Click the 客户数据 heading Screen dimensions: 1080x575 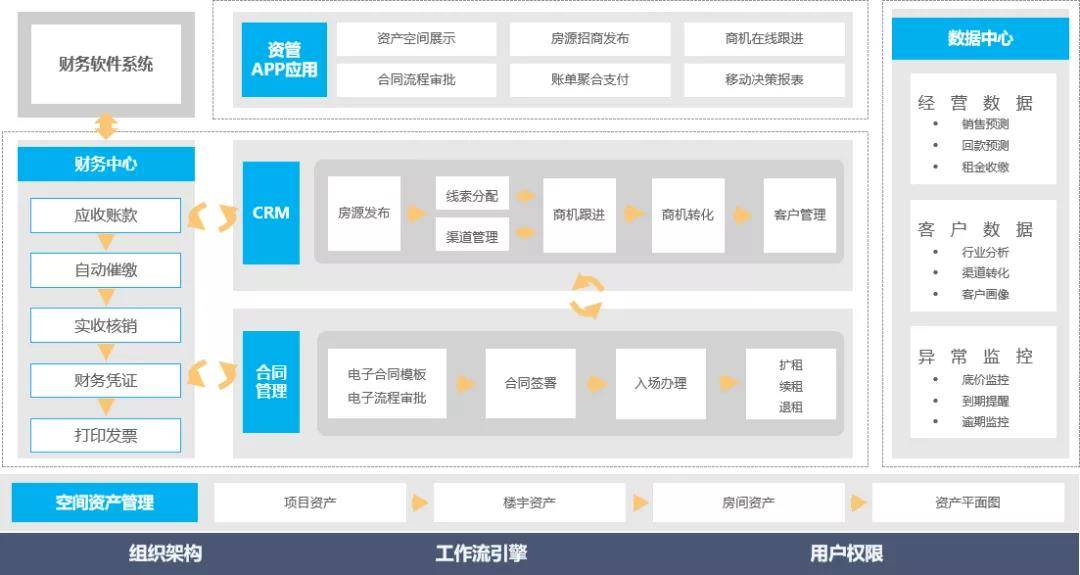[x=975, y=229]
